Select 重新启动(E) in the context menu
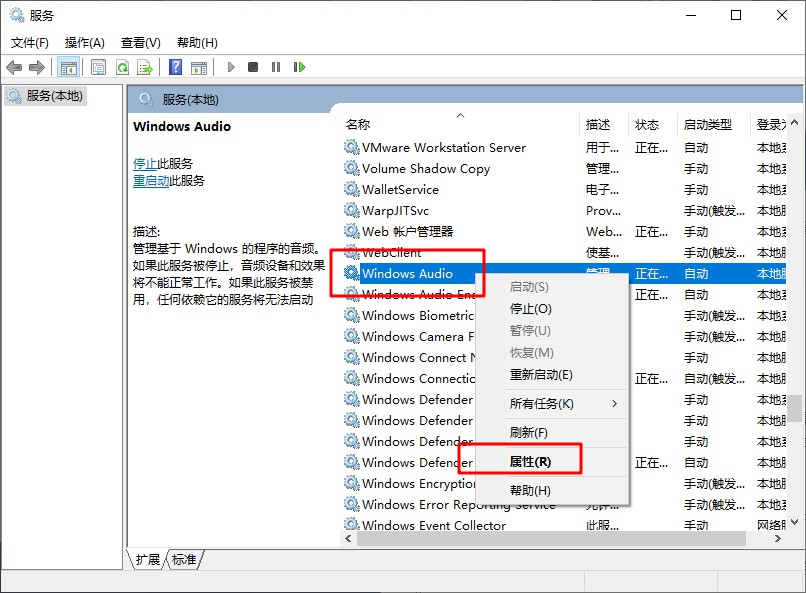The height and width of the screenshot is (593, 806). pyautogui.click(x=541, y=375)
